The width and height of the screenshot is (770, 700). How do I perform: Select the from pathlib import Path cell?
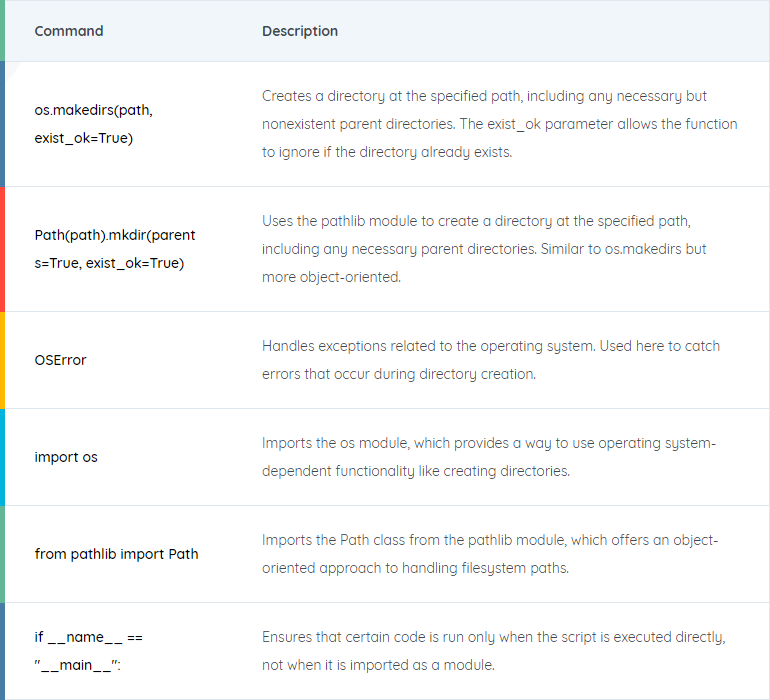coord(116,554)
